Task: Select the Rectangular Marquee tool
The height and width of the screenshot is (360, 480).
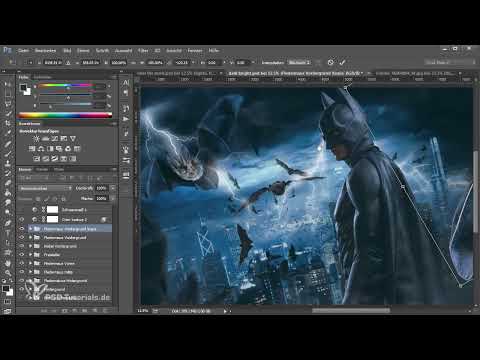Action: pos(8,94)
